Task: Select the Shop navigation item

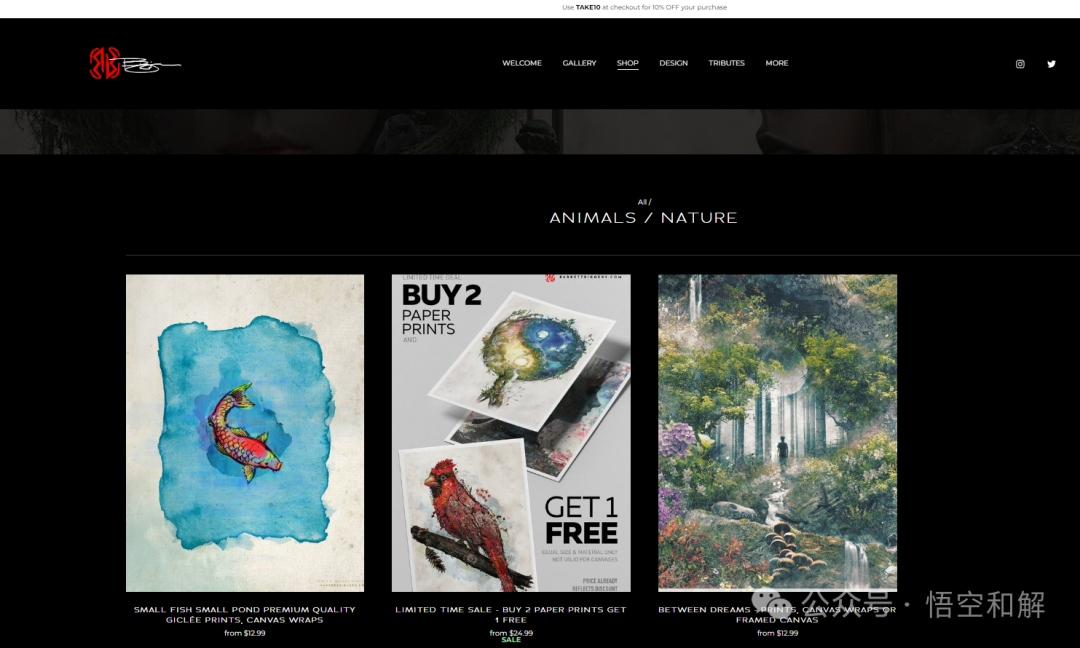Action: click(x=627, y=63)
